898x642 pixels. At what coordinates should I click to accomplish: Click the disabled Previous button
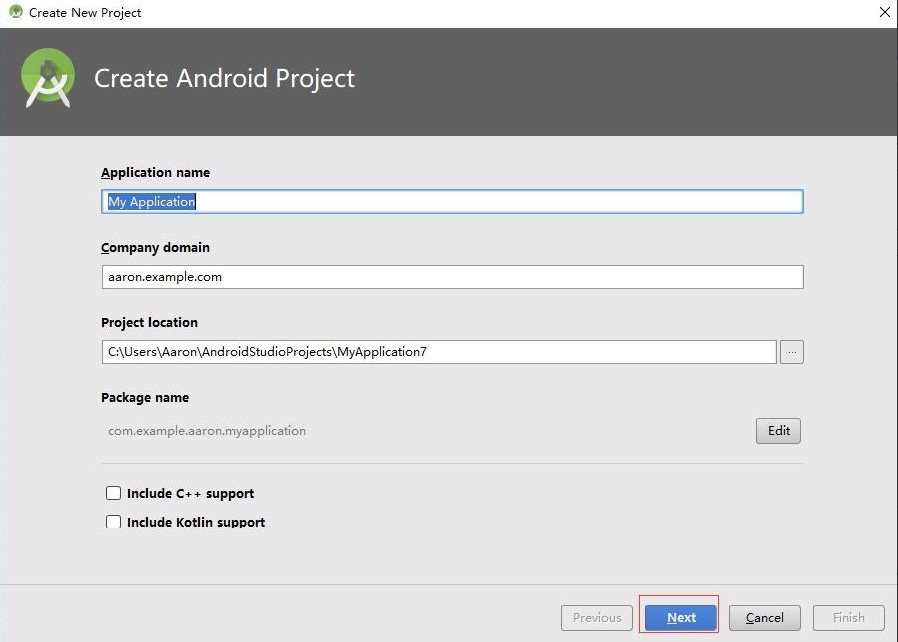pos(597,617)
